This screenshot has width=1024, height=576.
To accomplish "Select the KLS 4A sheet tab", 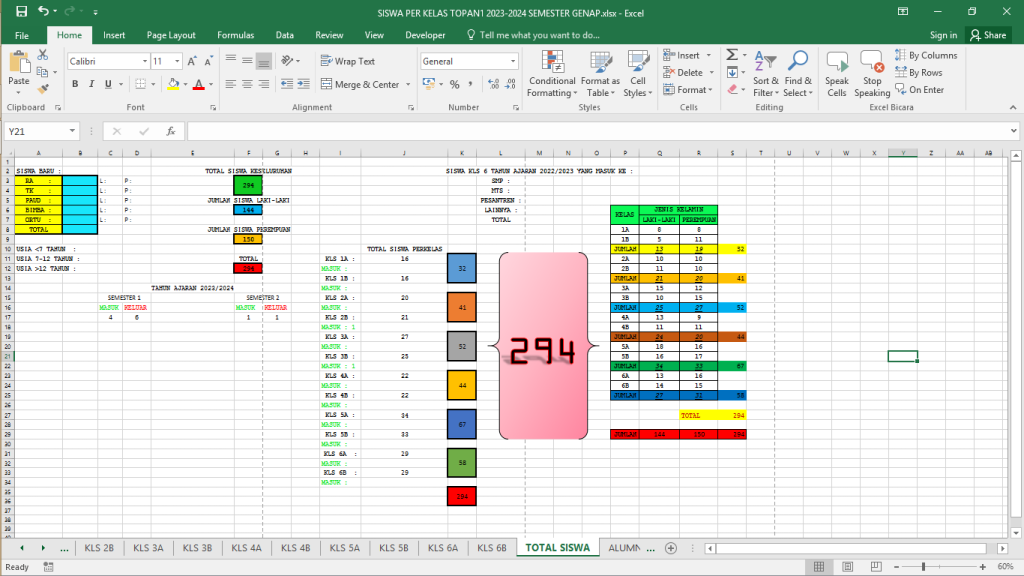I will (x=246, y=548).
